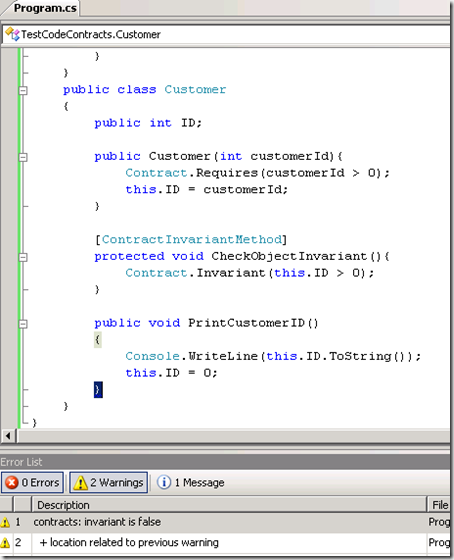Sort by the File column header
Screen dimensions: 454x560
(x=439, y=505)
